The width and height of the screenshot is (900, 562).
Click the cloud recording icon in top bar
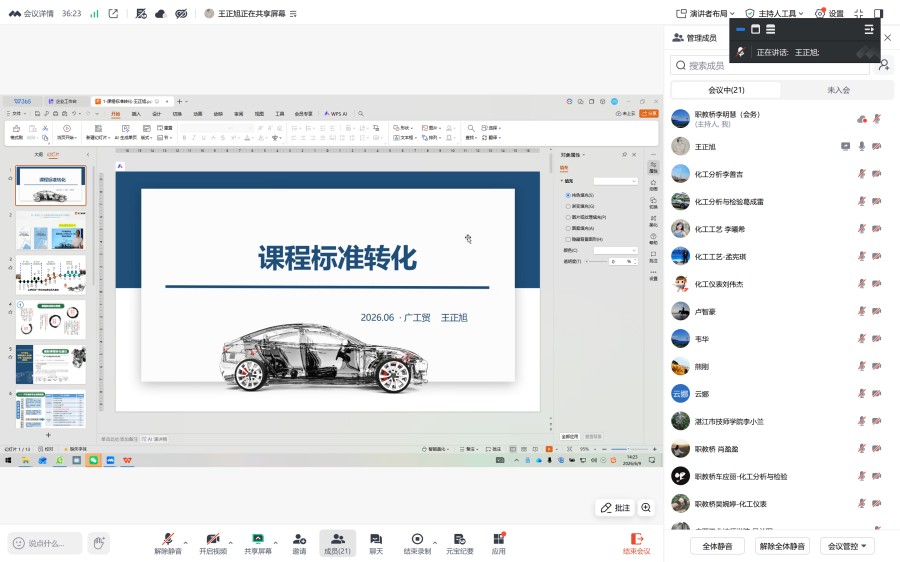click(161, 13)
